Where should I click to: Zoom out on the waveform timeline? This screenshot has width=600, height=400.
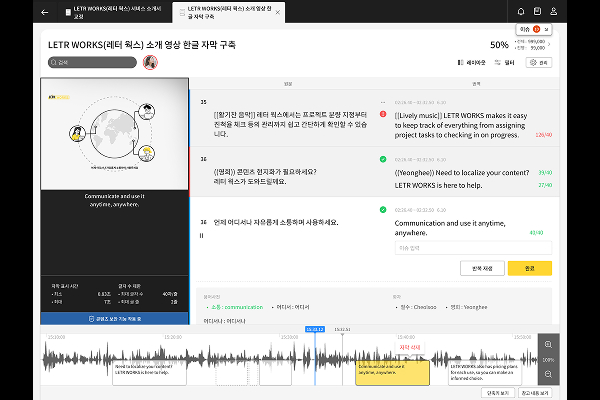click(549, 374)
